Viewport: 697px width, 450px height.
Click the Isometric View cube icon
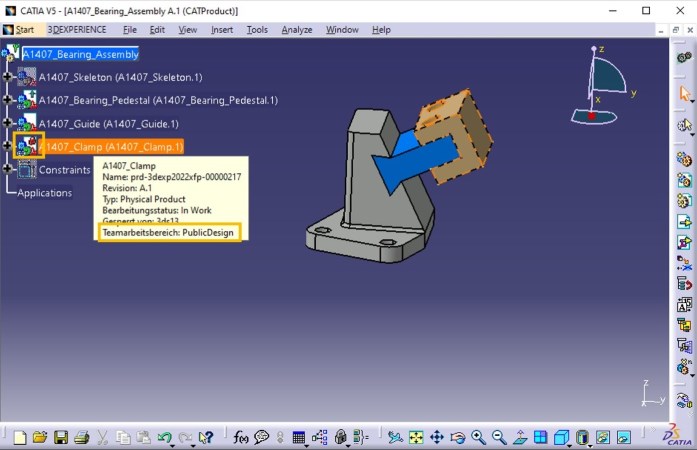point(561,438)
